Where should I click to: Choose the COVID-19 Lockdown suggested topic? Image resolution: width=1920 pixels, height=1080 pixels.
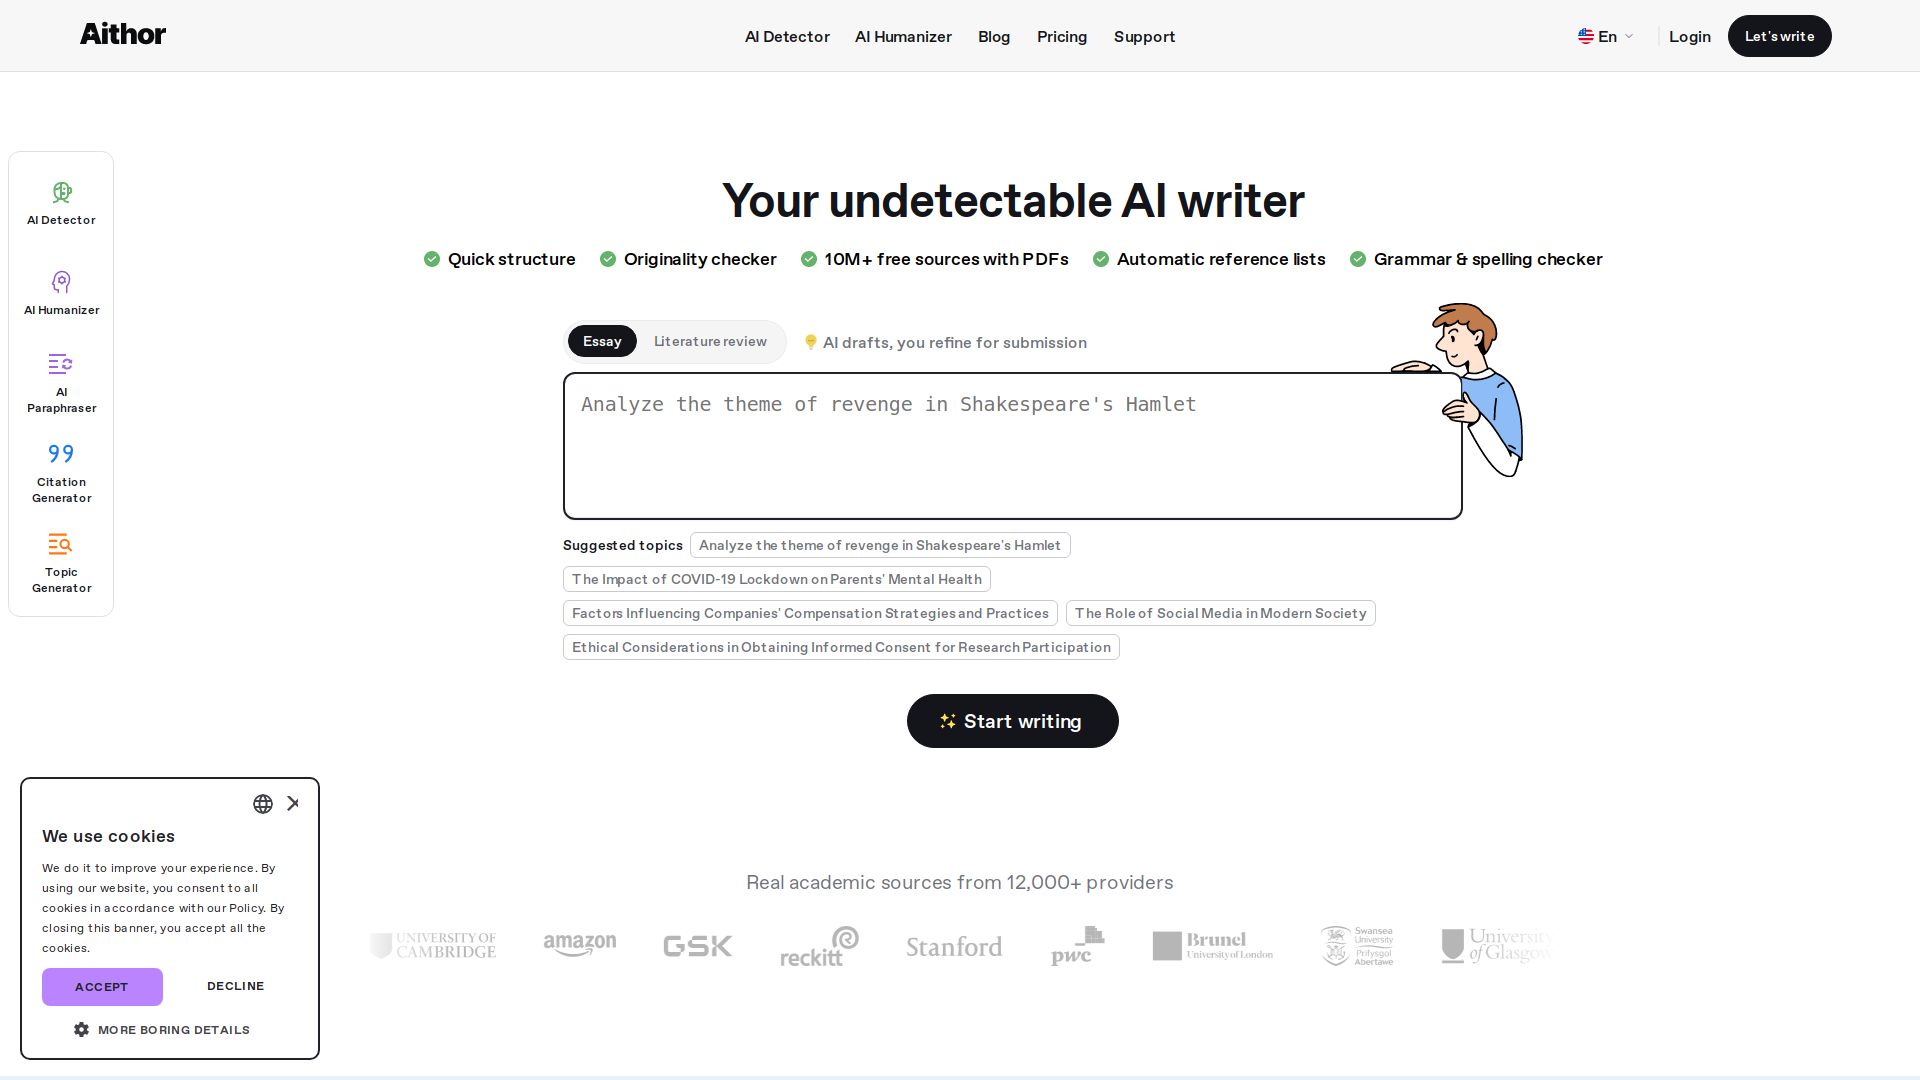[776, 580]
